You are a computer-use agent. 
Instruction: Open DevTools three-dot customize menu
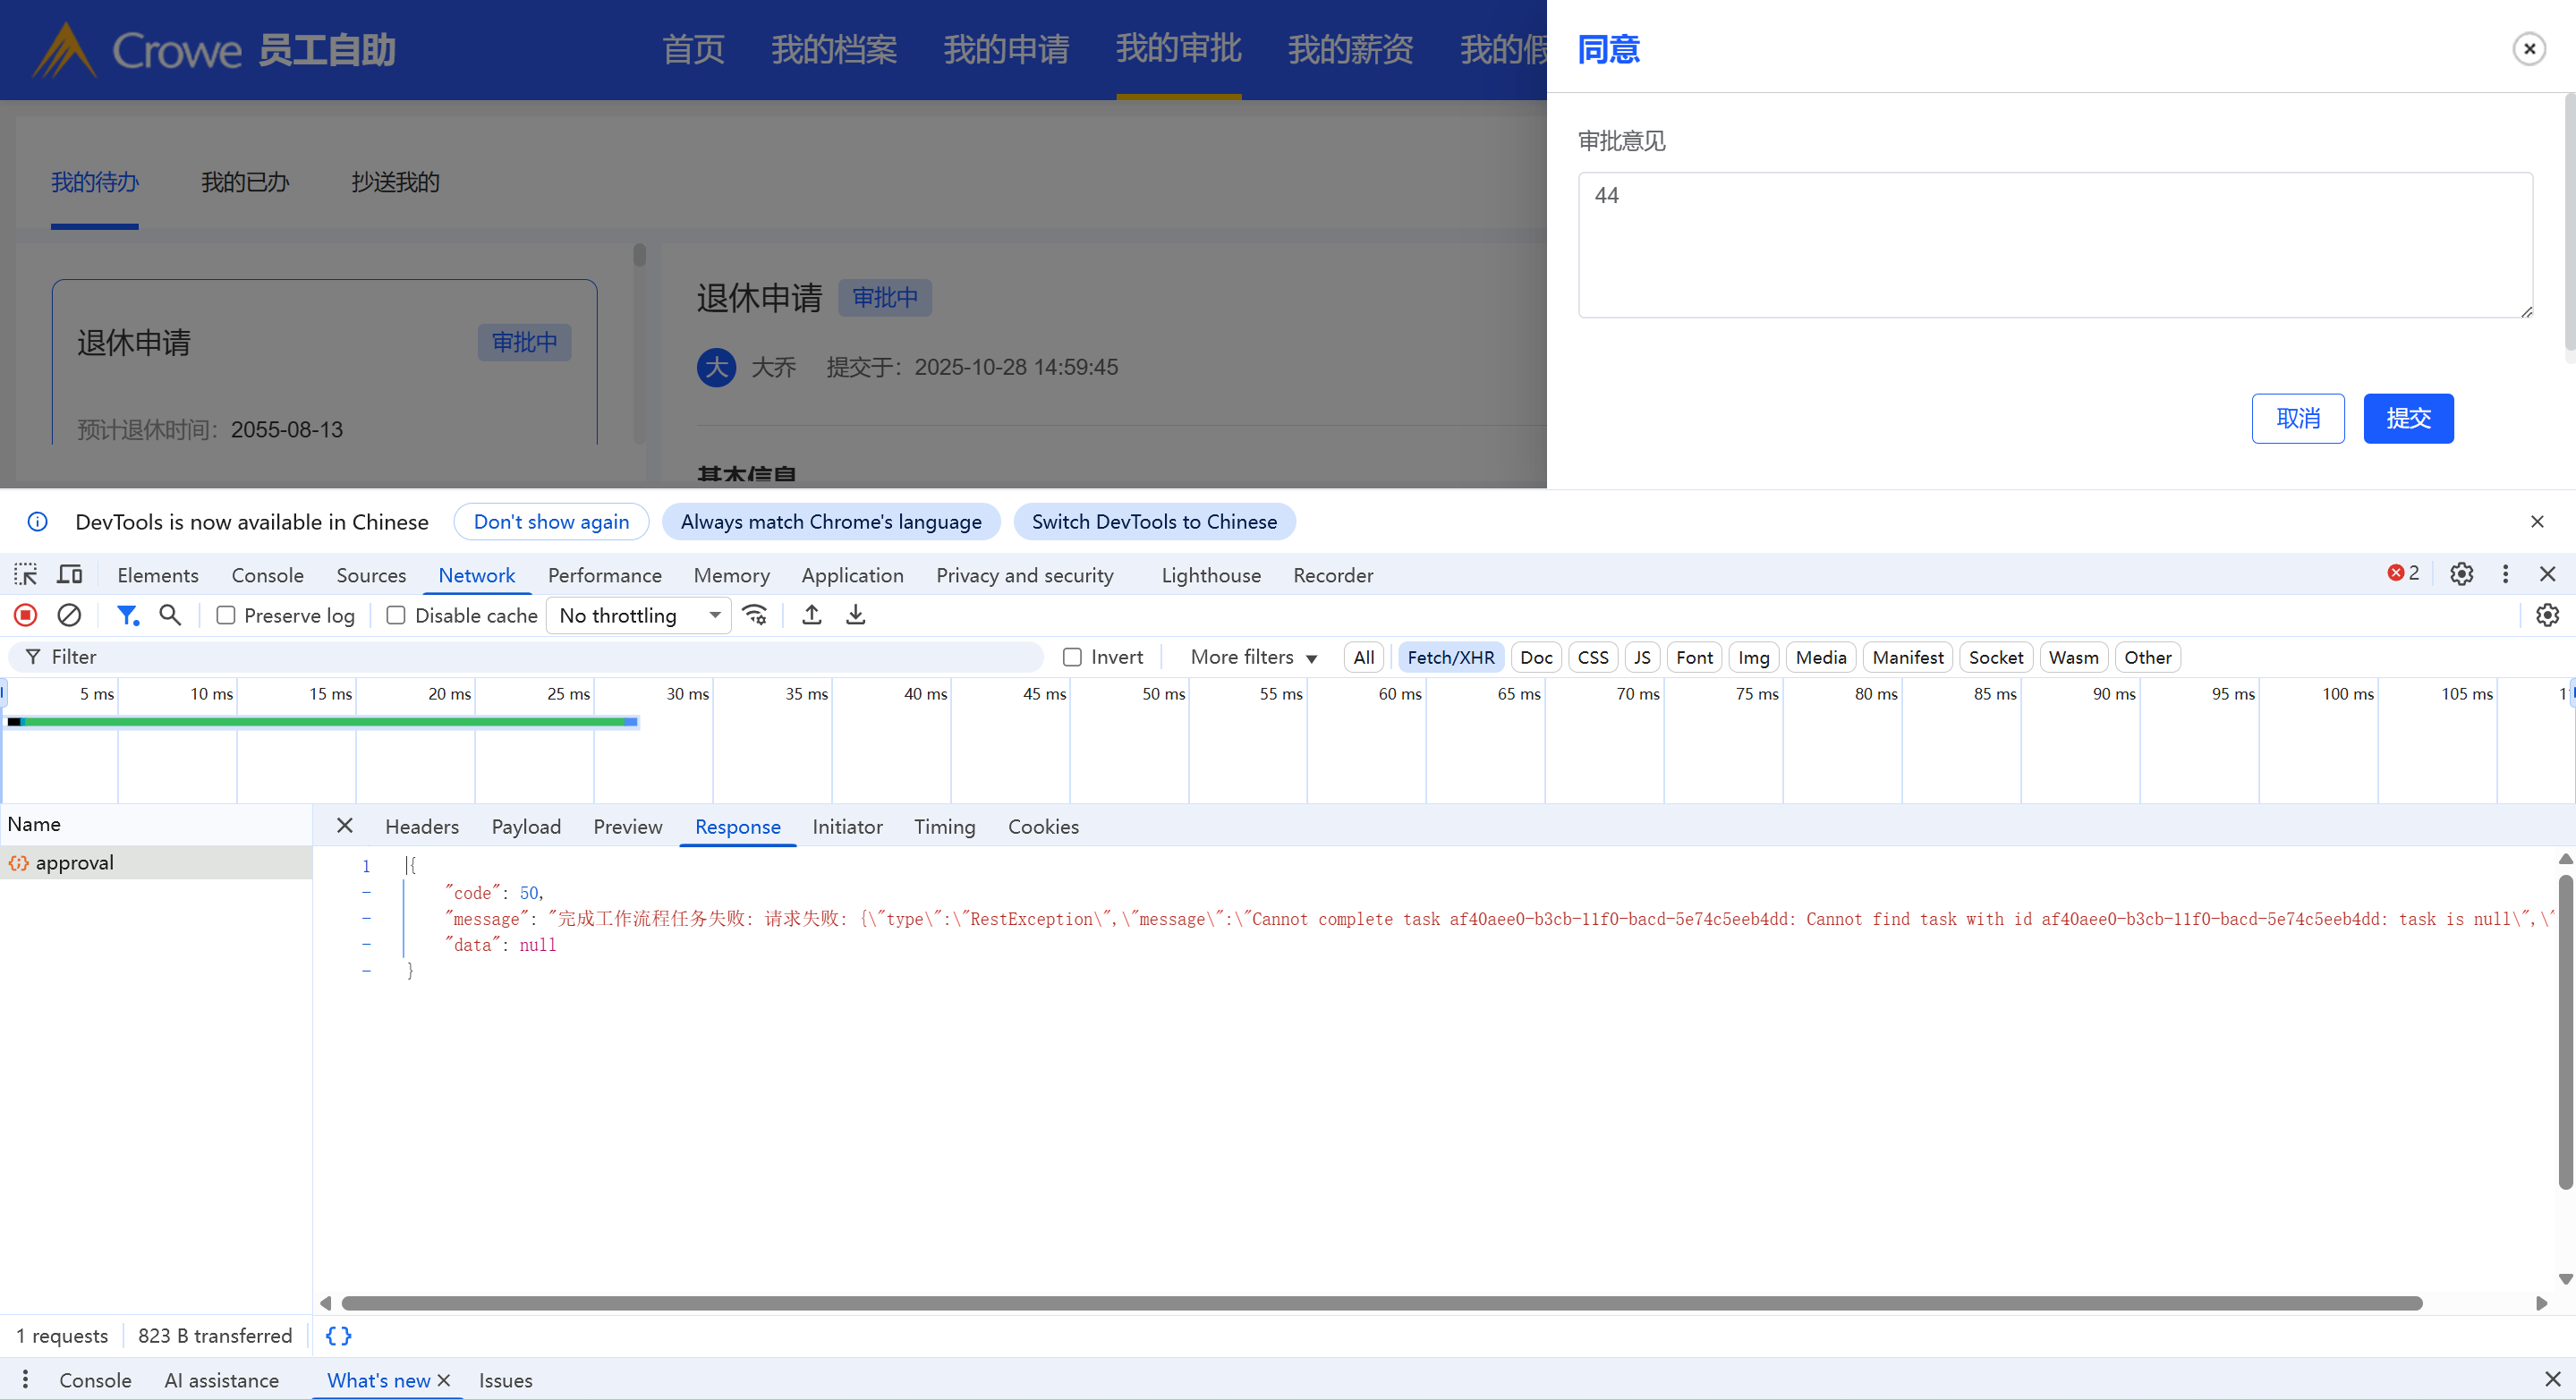[2505, 574]
